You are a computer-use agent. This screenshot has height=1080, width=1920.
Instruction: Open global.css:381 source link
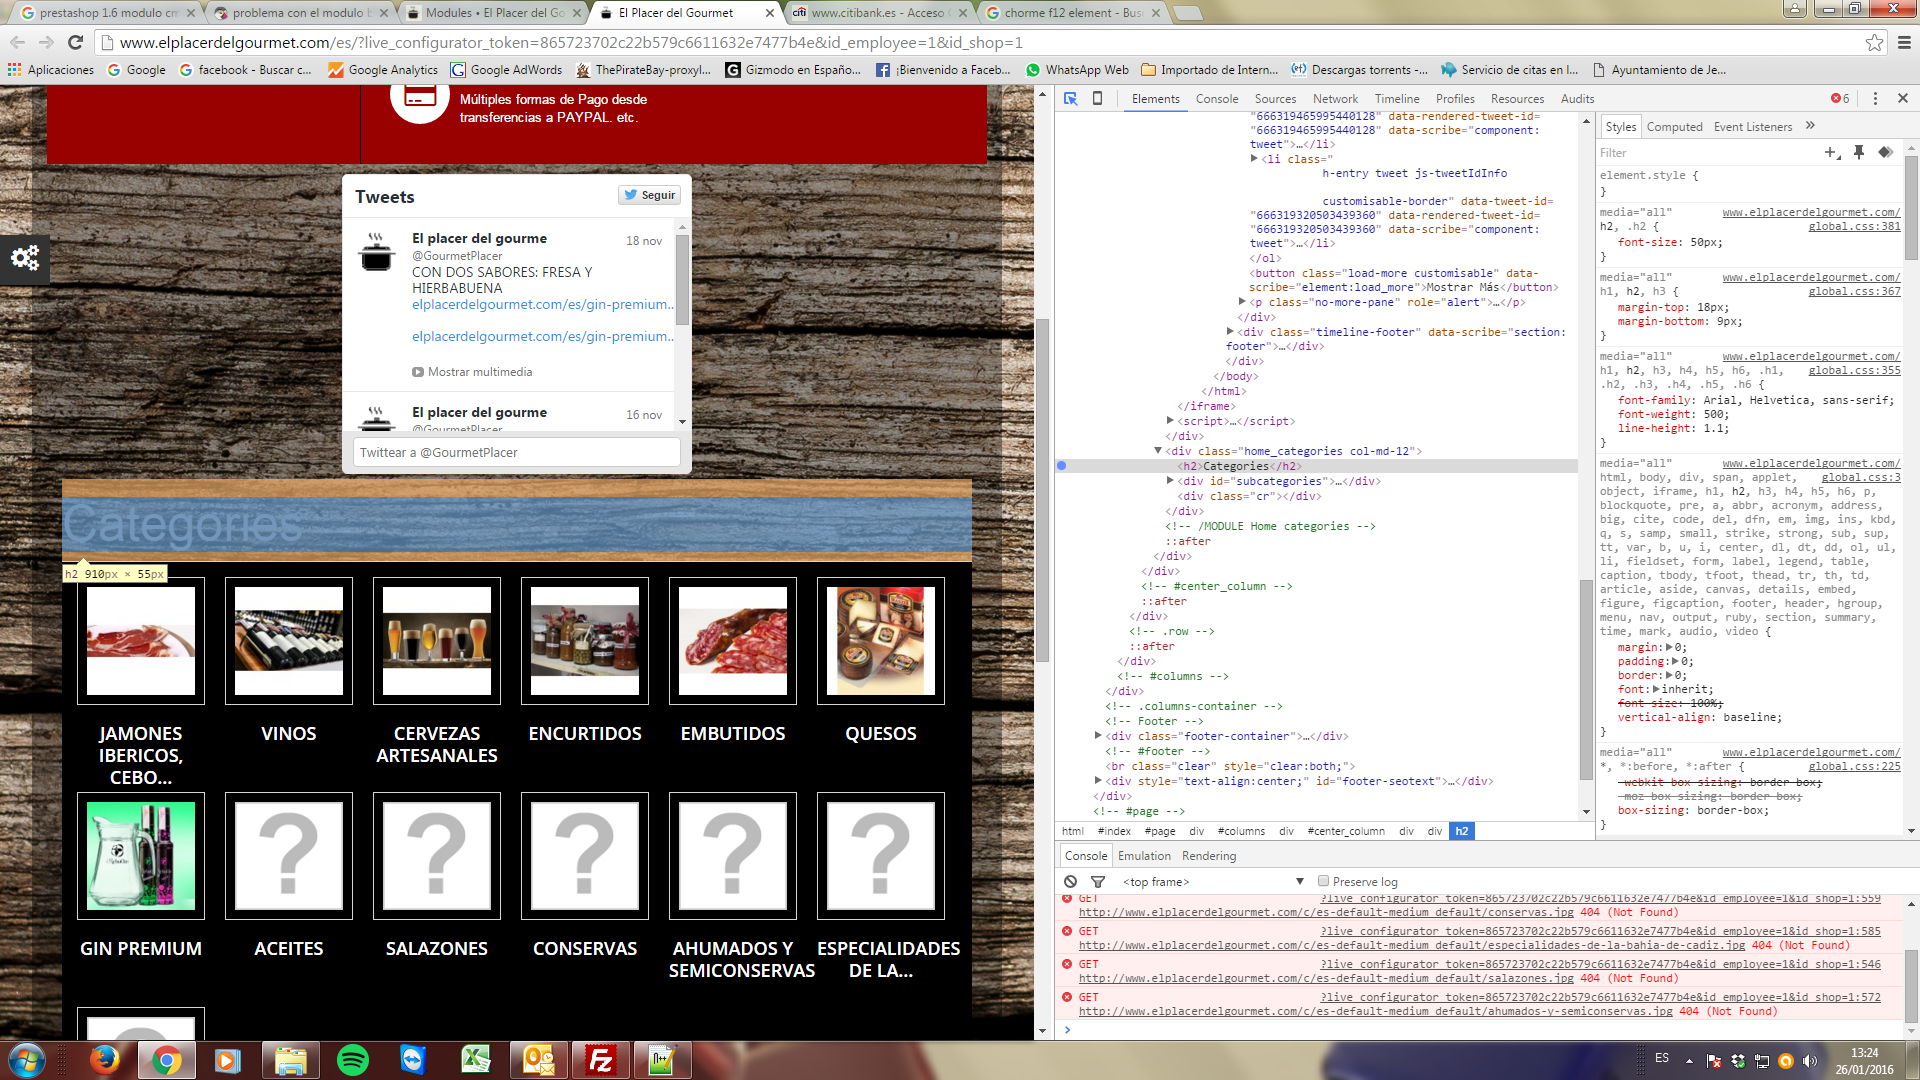(x=1853, y=226)
